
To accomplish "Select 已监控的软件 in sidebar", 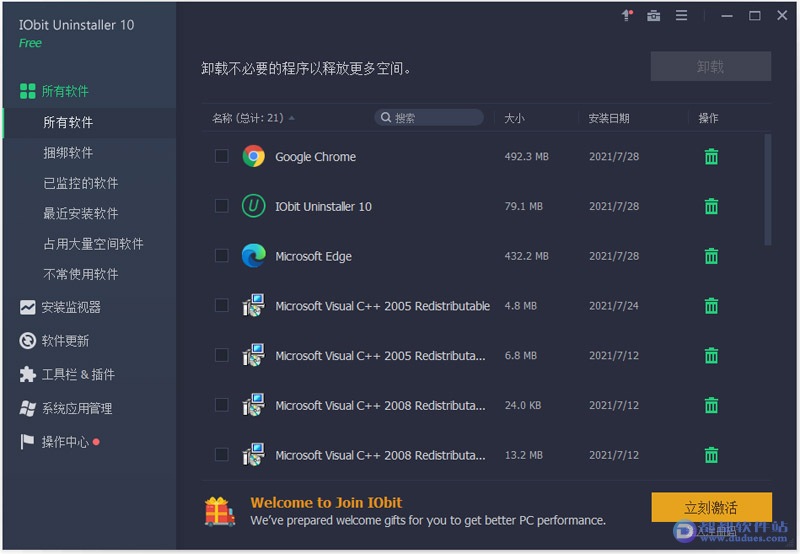I will (x=81, y=183).
